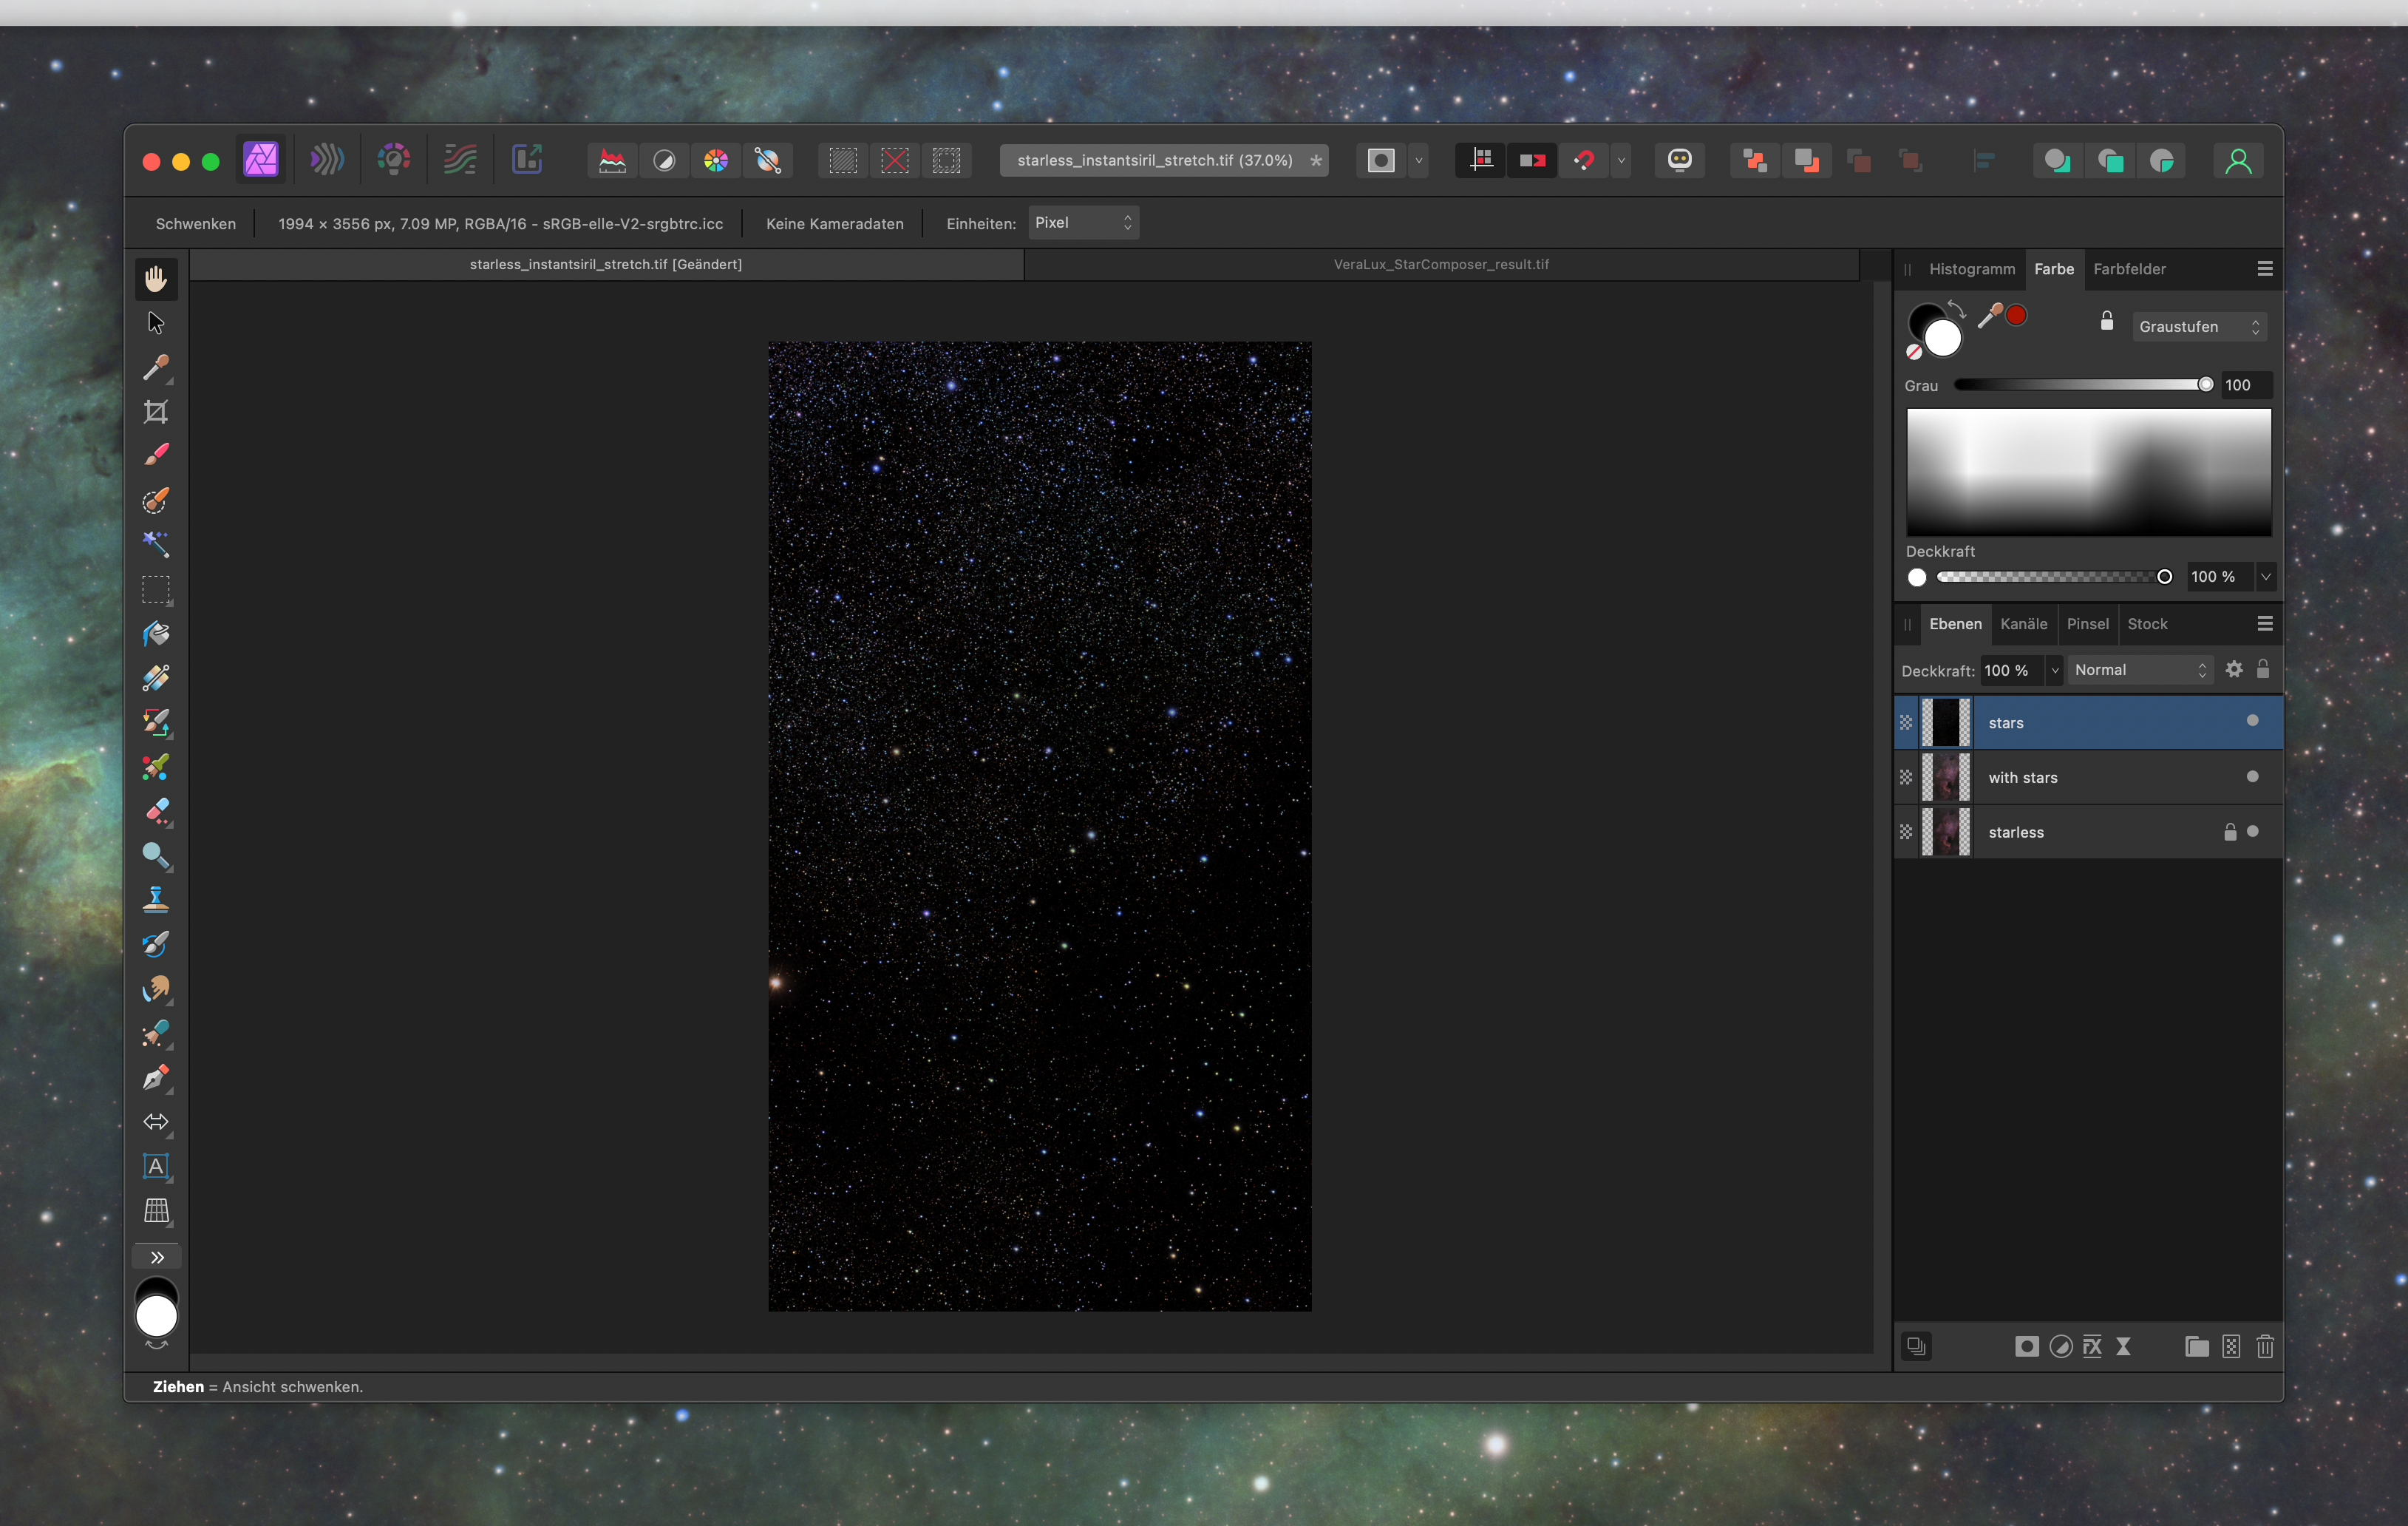Click the Grau slider handle
The width and height of the screenshot is (2408, 1526).
2205,385
